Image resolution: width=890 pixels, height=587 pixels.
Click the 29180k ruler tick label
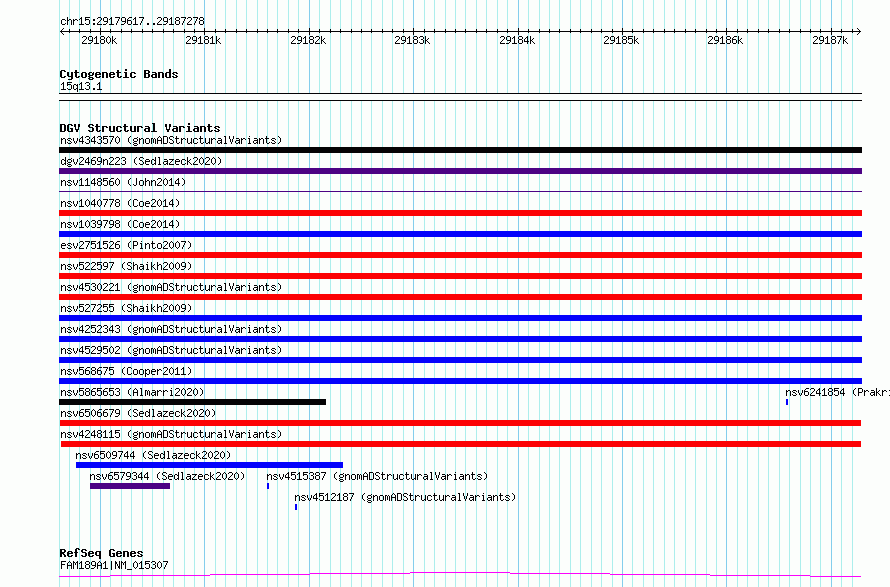(x=99, y=40)
